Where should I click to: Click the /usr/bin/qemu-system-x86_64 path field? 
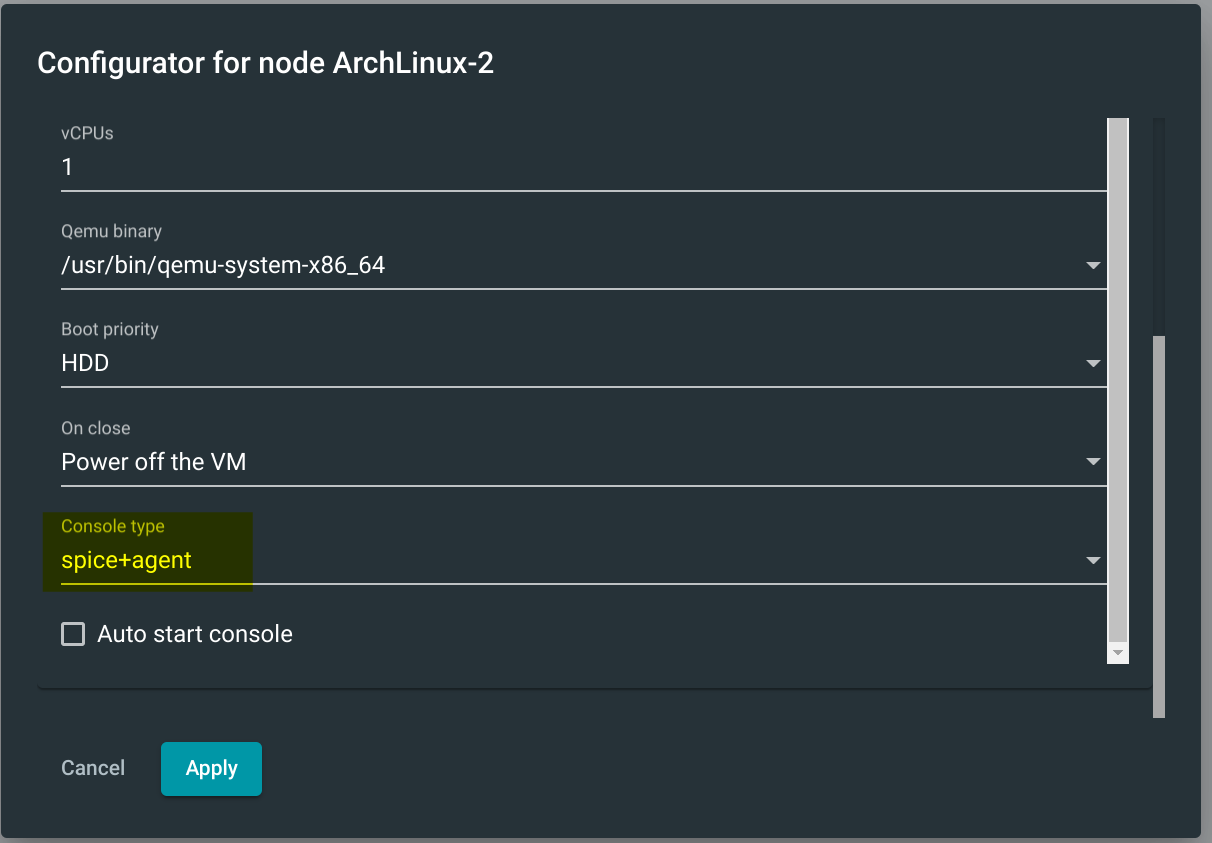[400, 265]
